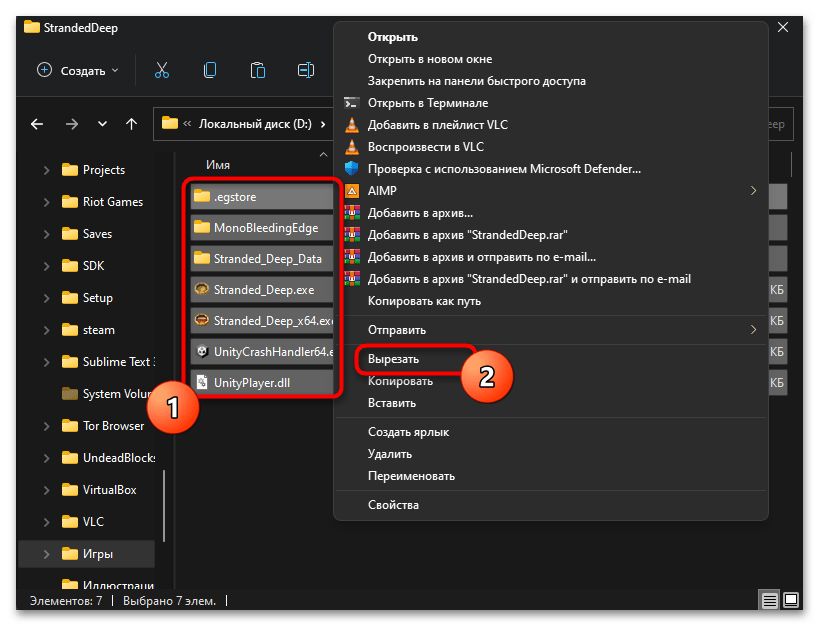
Task: Choose Копировать from the context menu
Action: pos(400,381)
